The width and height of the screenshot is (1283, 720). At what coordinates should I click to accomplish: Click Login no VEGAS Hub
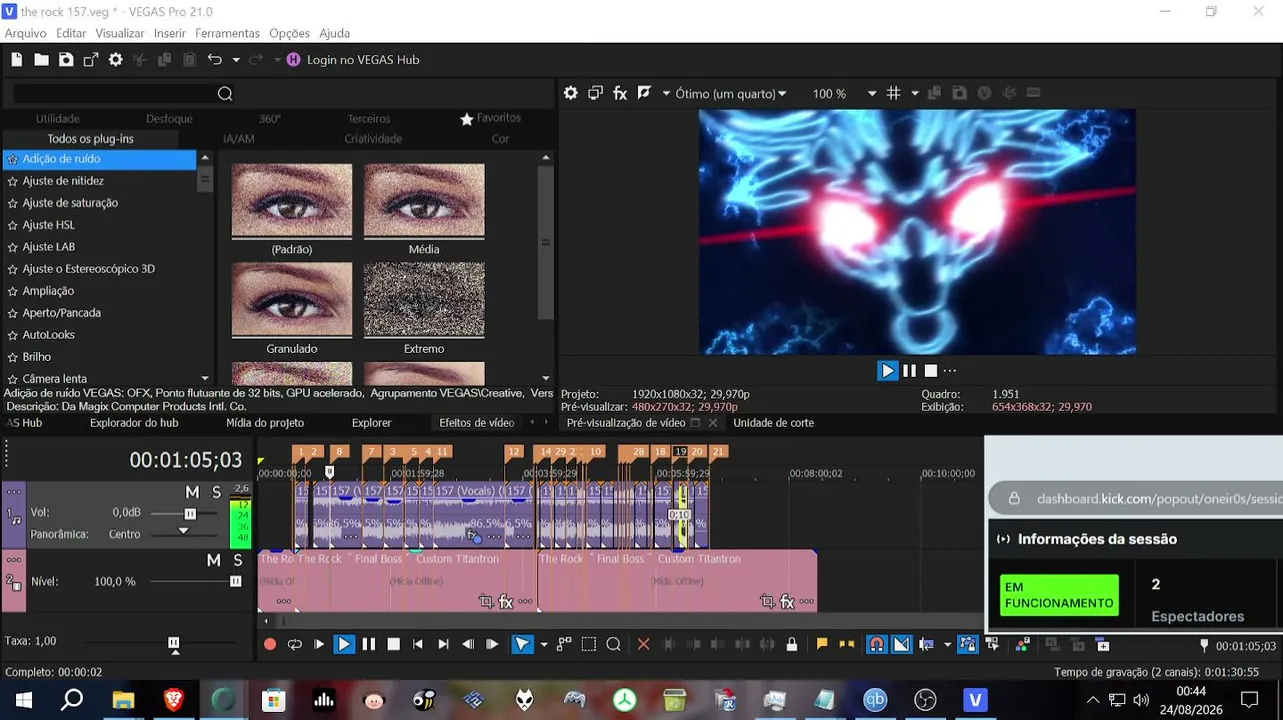click(363, 60)
